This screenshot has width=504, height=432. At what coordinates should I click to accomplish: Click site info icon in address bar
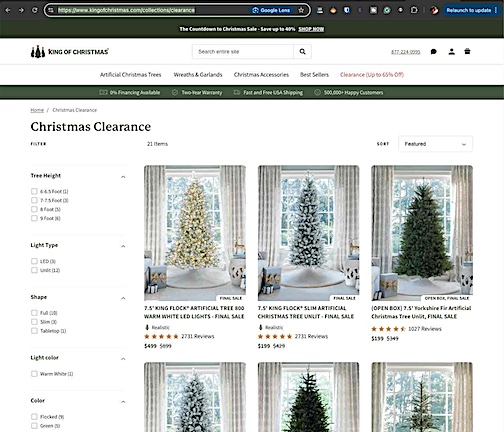click(x=51, y=10)
